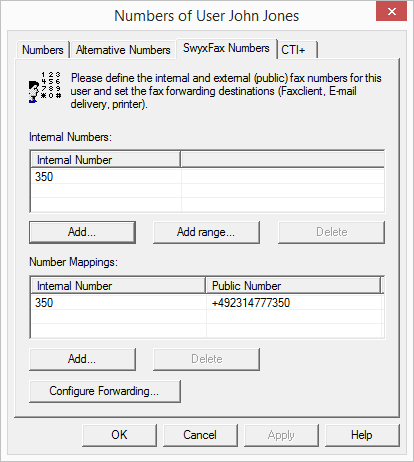414x462 pixels.
Task: Add a new internal fax number
Action: 82,232
